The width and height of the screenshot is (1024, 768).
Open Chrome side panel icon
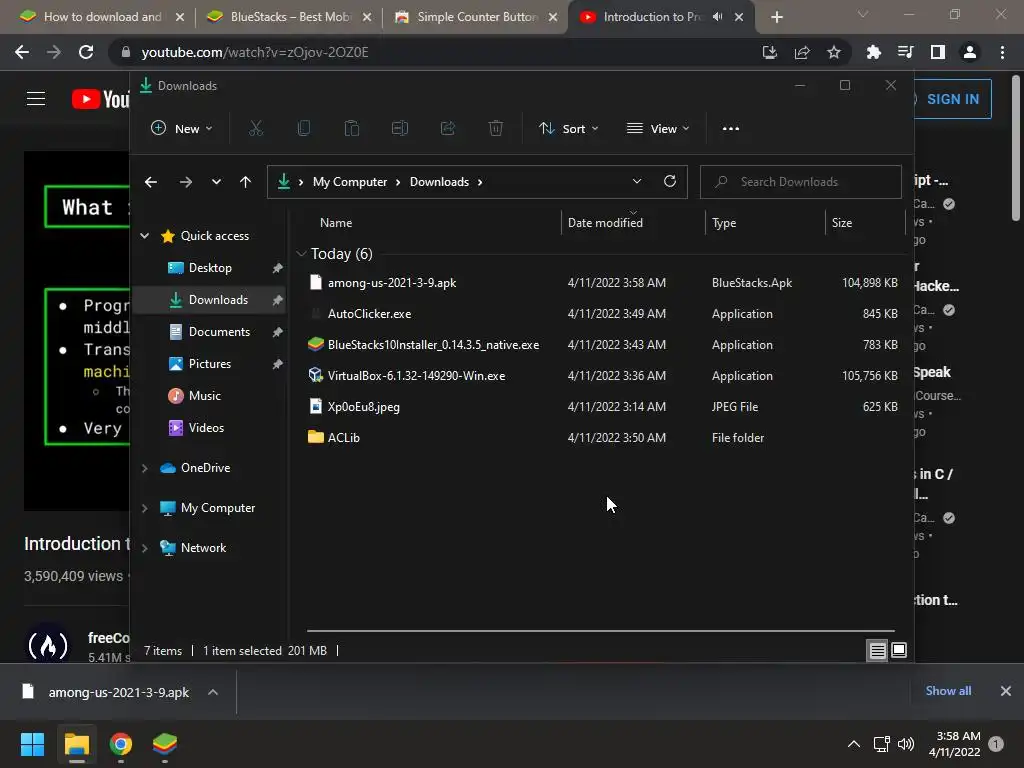point(938,52)
